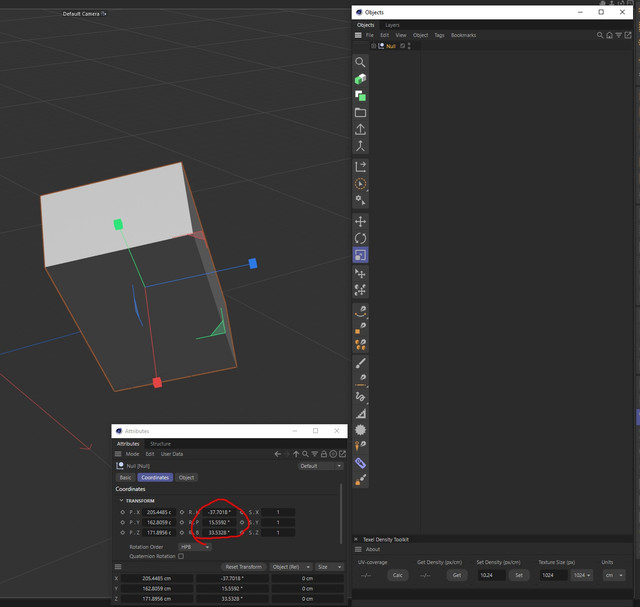Click the cursor with plus placement tool icon
Image resolution: width=640 pixels, height=607 pixels.
tap(360, 273)
